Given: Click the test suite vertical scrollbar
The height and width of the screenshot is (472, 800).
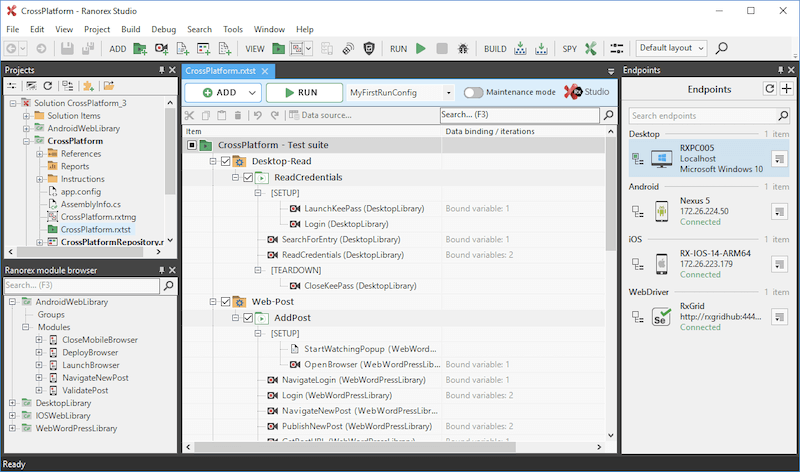Looking at the screenshot, I should point(610,194).
